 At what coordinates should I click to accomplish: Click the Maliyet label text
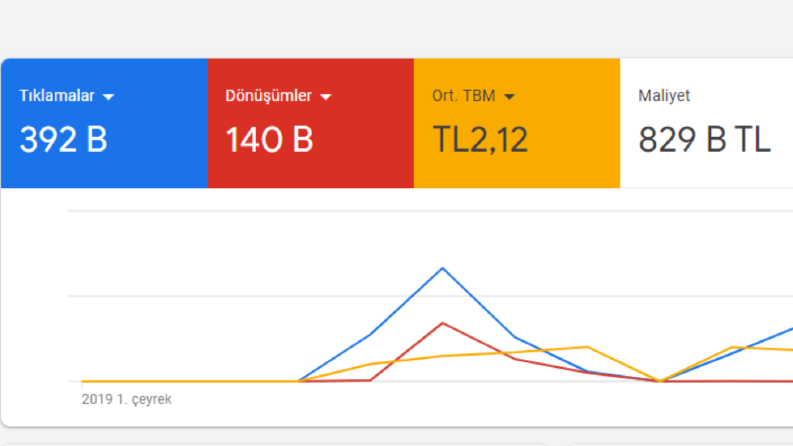pyautogui.click(x=664, y=96)
